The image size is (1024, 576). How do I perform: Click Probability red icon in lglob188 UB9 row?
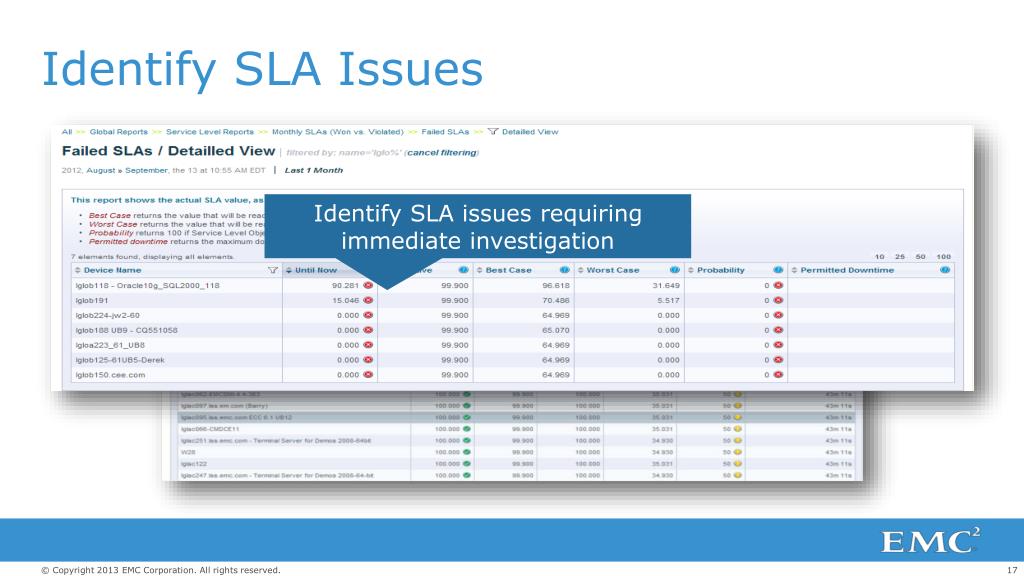tap(778, 330)
